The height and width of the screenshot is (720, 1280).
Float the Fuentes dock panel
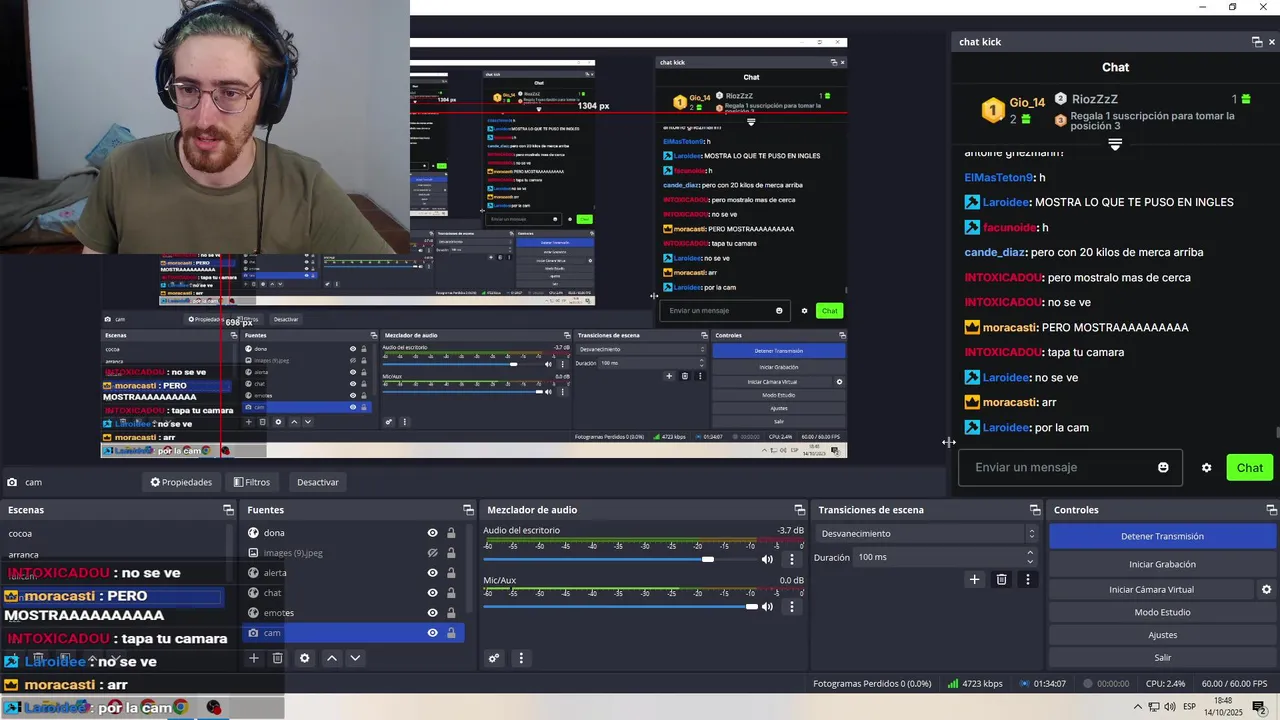point(468,510)
